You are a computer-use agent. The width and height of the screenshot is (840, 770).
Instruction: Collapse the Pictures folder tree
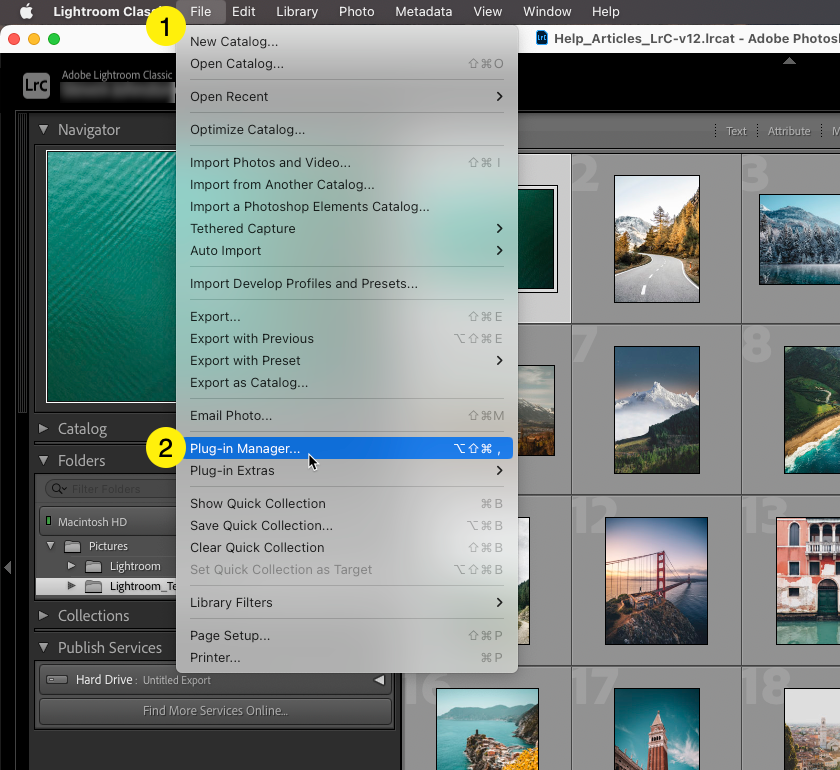pyautogui.click(x=50, y=545)
